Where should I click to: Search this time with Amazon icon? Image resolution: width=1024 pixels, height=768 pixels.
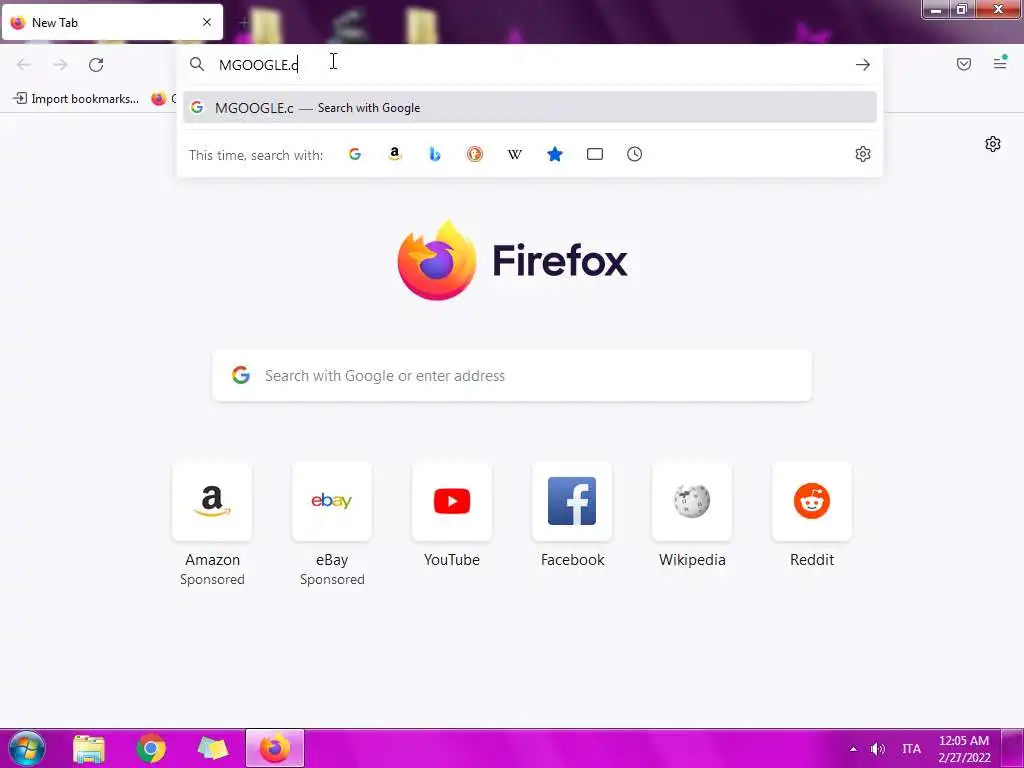[x=394, y=154]
